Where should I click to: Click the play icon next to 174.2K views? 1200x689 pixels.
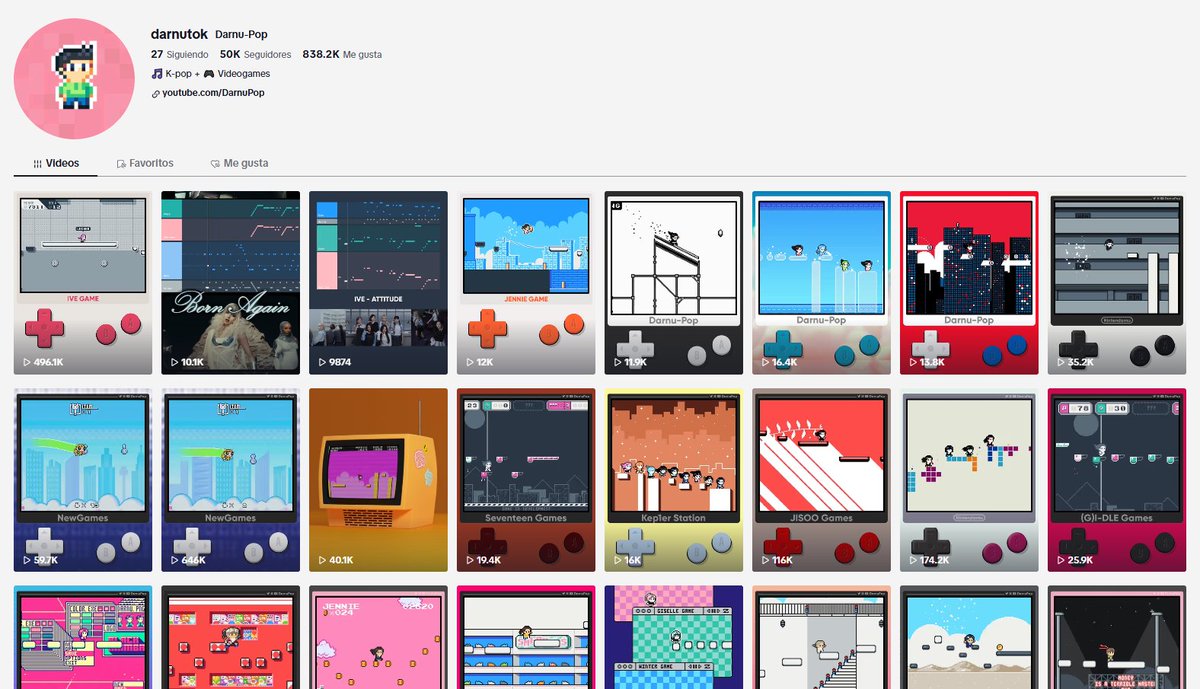914,560
